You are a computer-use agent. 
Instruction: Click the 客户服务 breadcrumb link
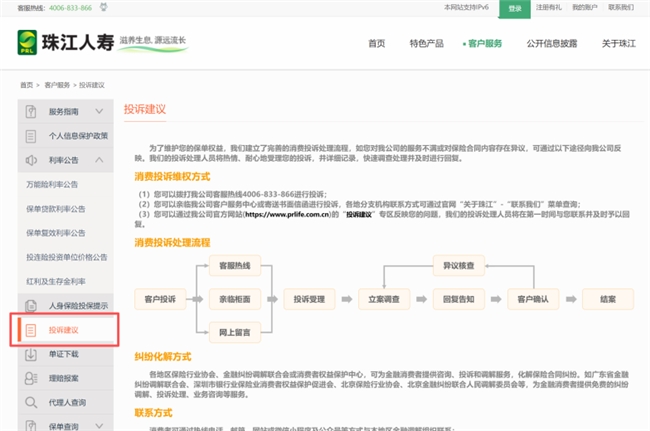click(57, 85)
